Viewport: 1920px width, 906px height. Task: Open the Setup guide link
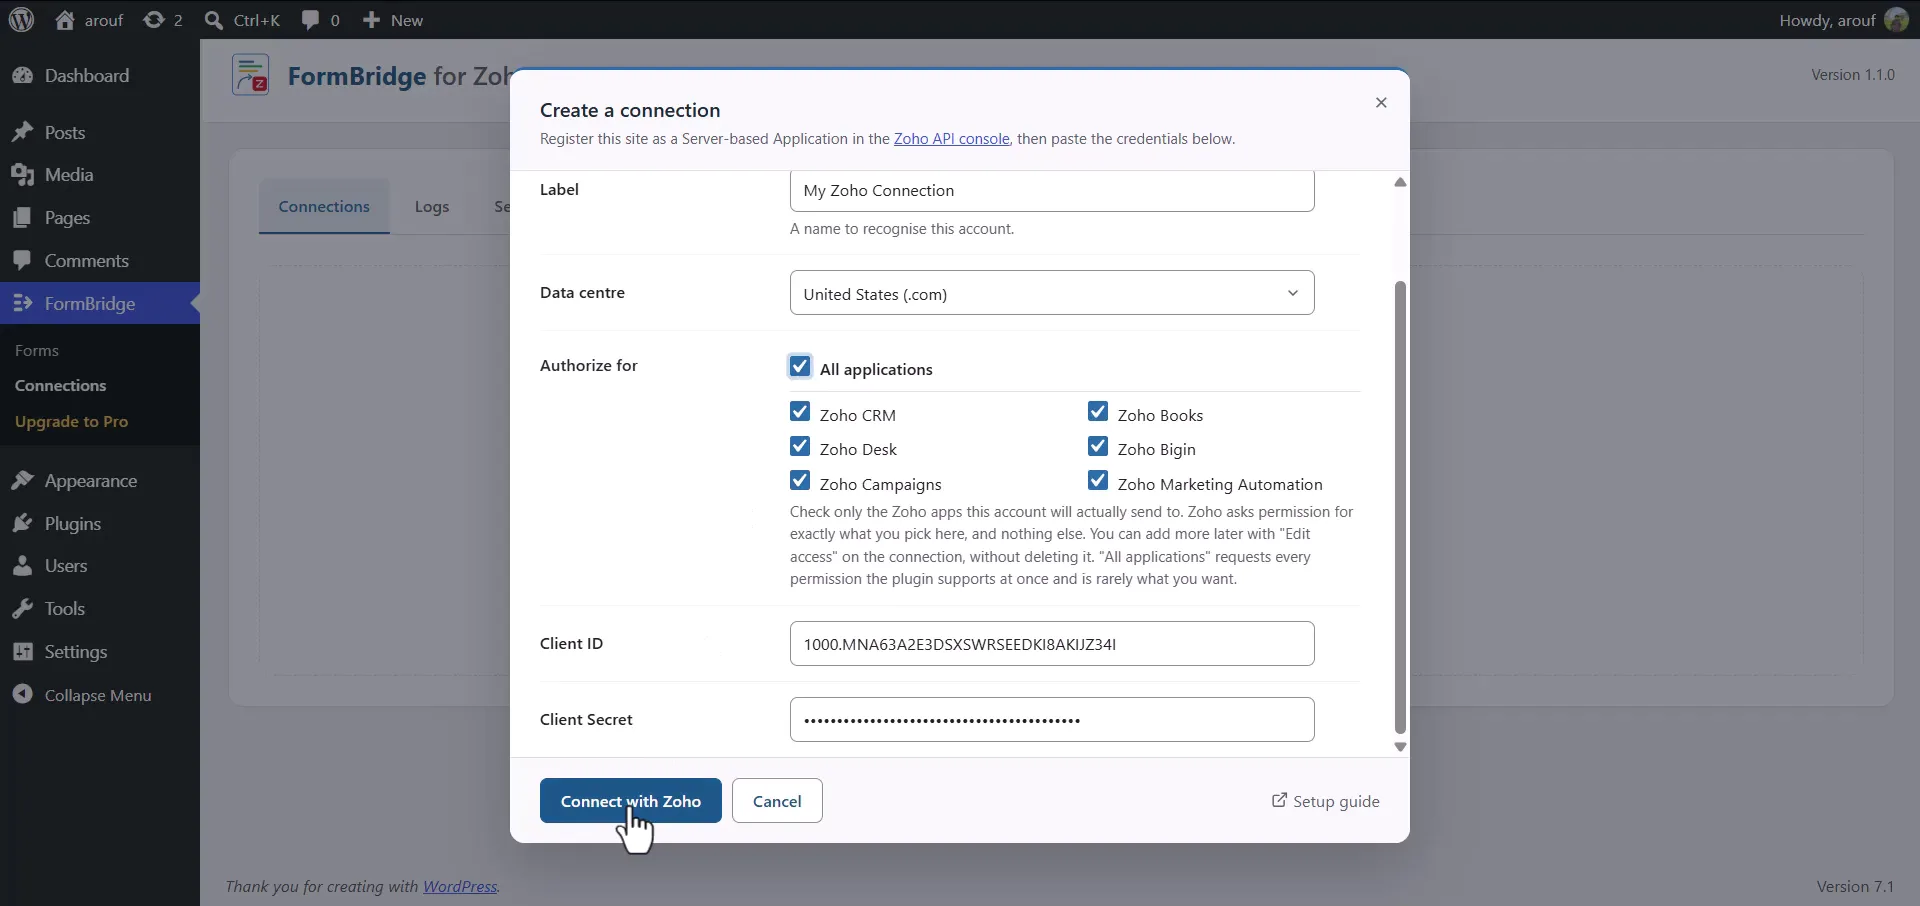tap(1326, 801)
